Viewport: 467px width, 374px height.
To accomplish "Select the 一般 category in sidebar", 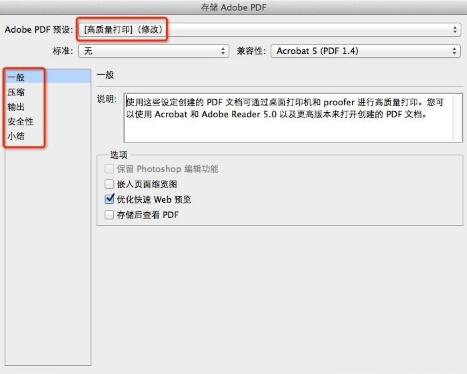I will pos(48,77).
